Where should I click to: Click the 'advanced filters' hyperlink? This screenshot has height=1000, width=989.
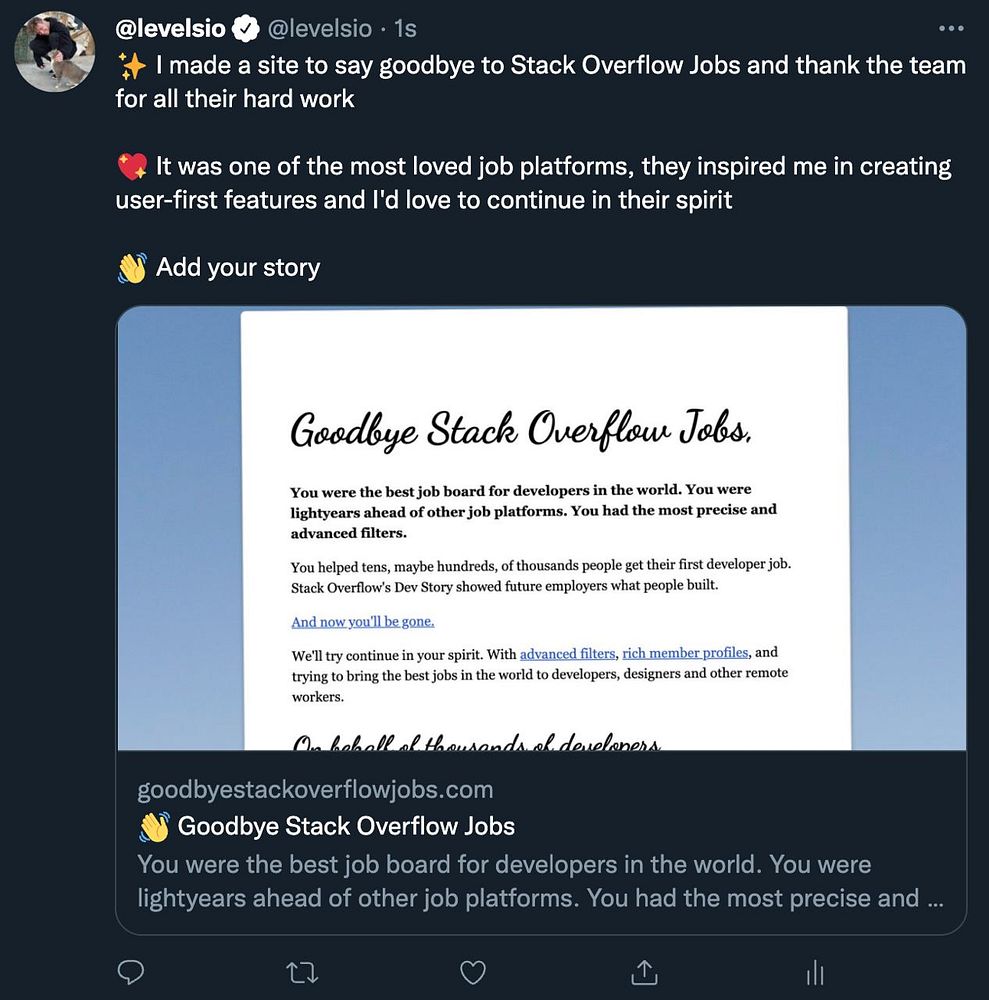(x=567, y=654)
